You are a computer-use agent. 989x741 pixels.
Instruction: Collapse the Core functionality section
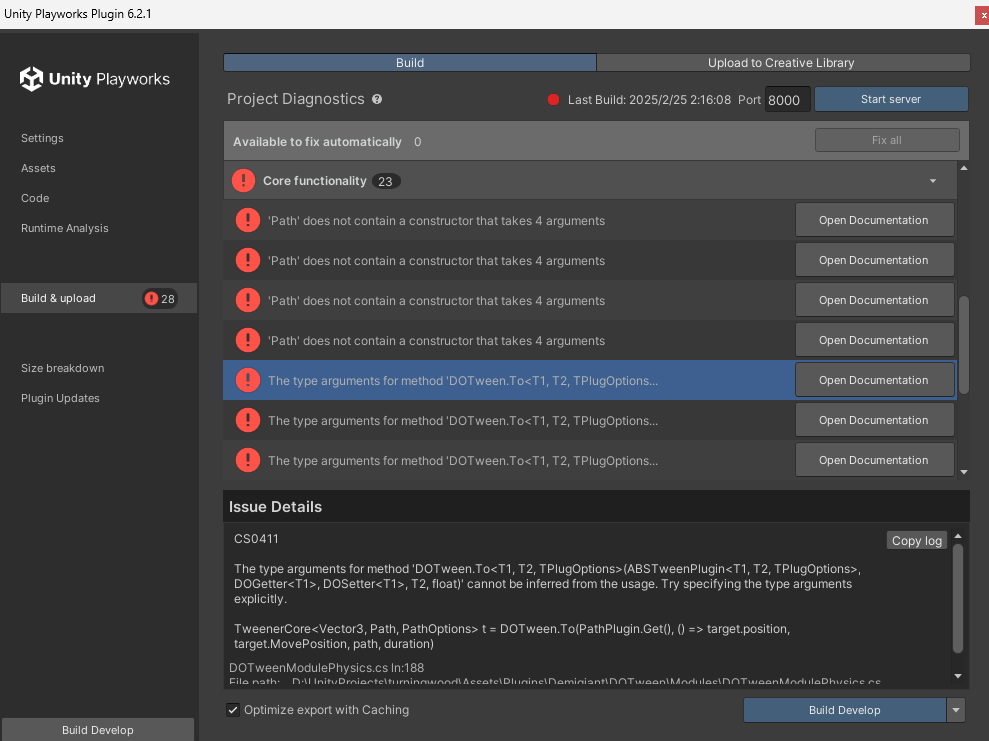coord(931,181)
